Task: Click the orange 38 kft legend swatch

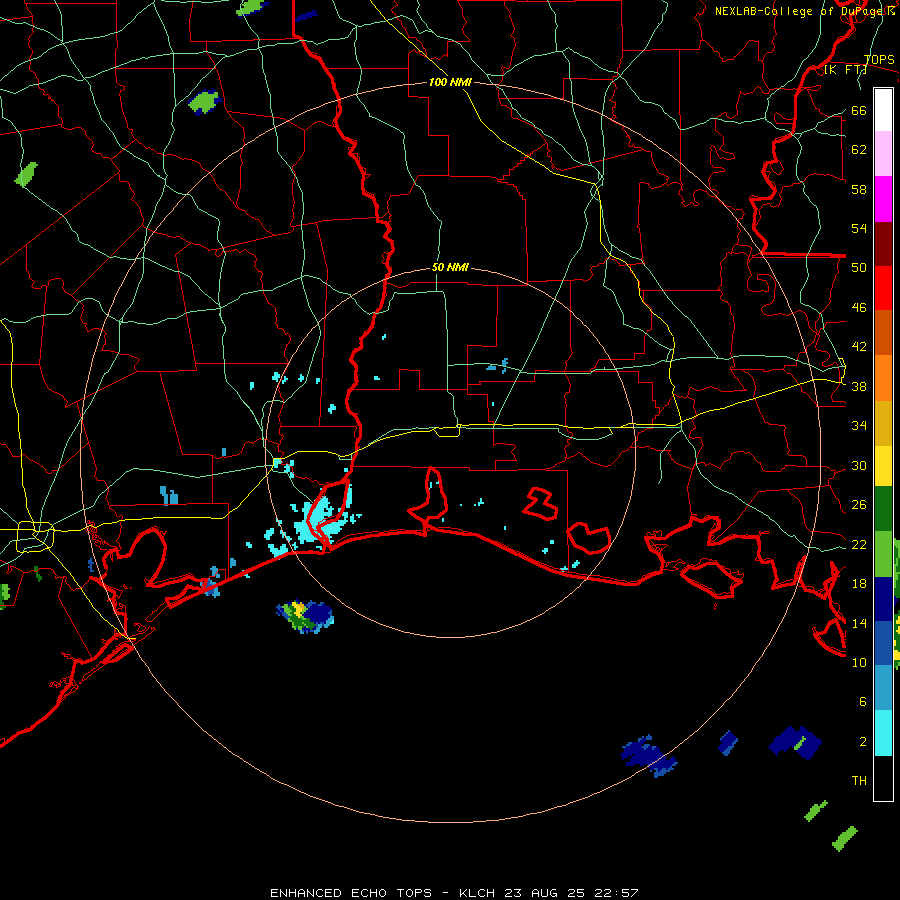Action: pyautogui.click(x=883, y=378)
